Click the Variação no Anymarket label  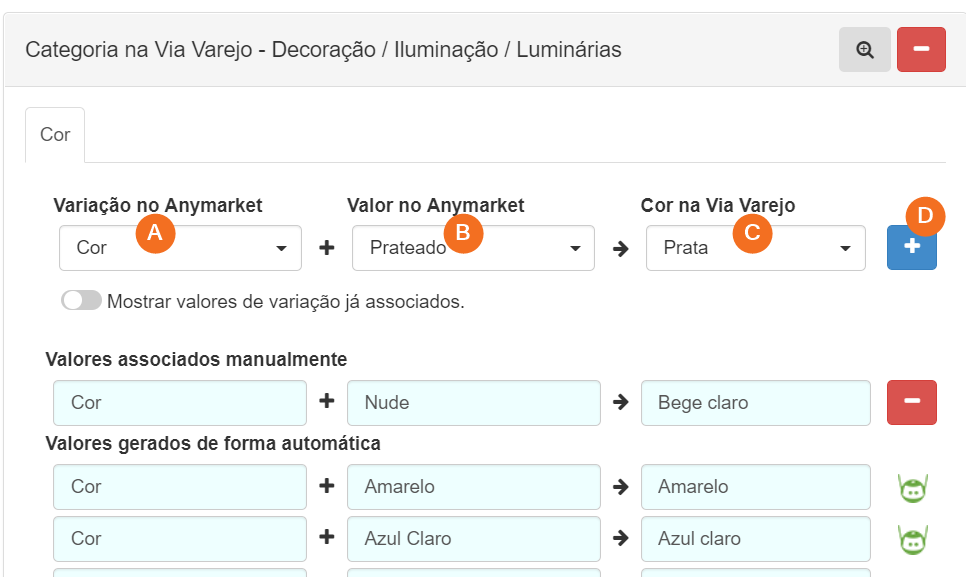[x=158, y=205]
